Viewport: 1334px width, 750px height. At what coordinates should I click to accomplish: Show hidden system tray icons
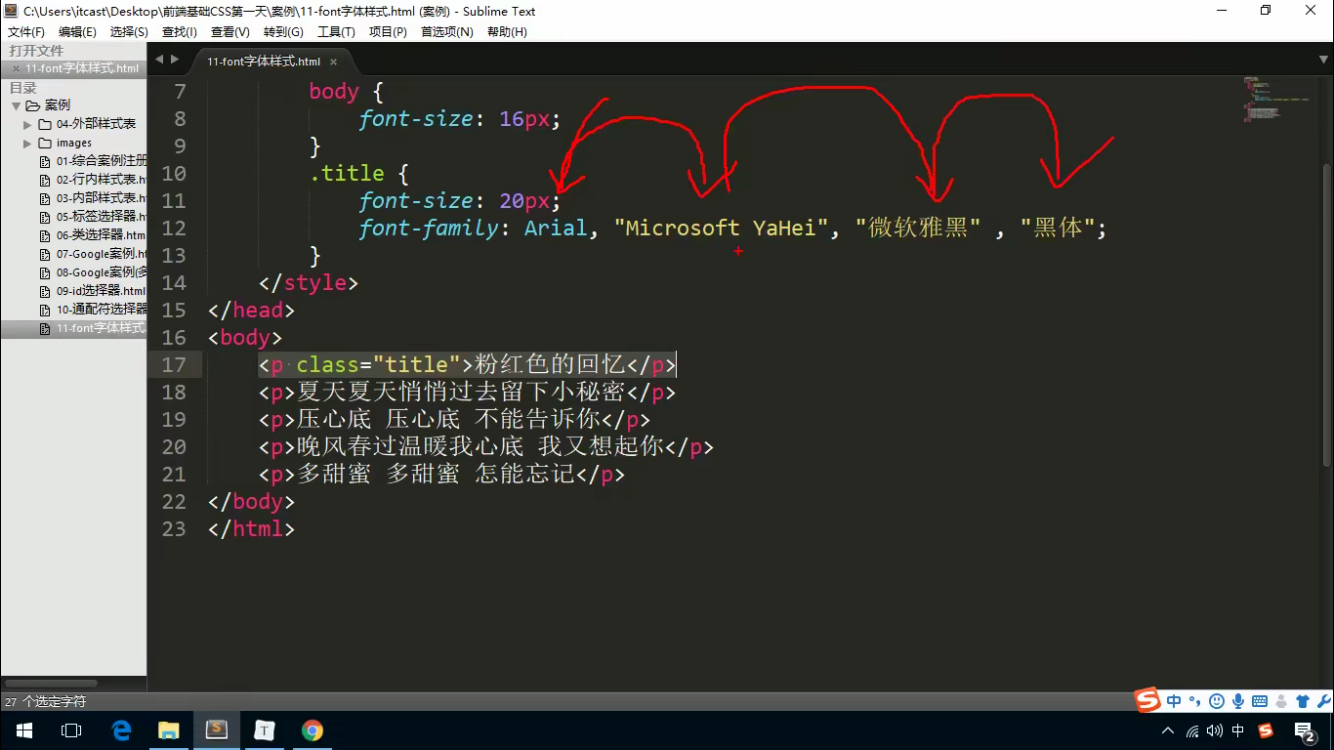click(x=1168, y=732)
